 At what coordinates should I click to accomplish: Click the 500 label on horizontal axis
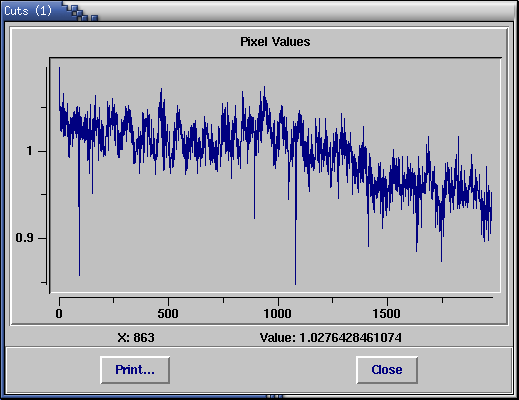click(168, 314)
